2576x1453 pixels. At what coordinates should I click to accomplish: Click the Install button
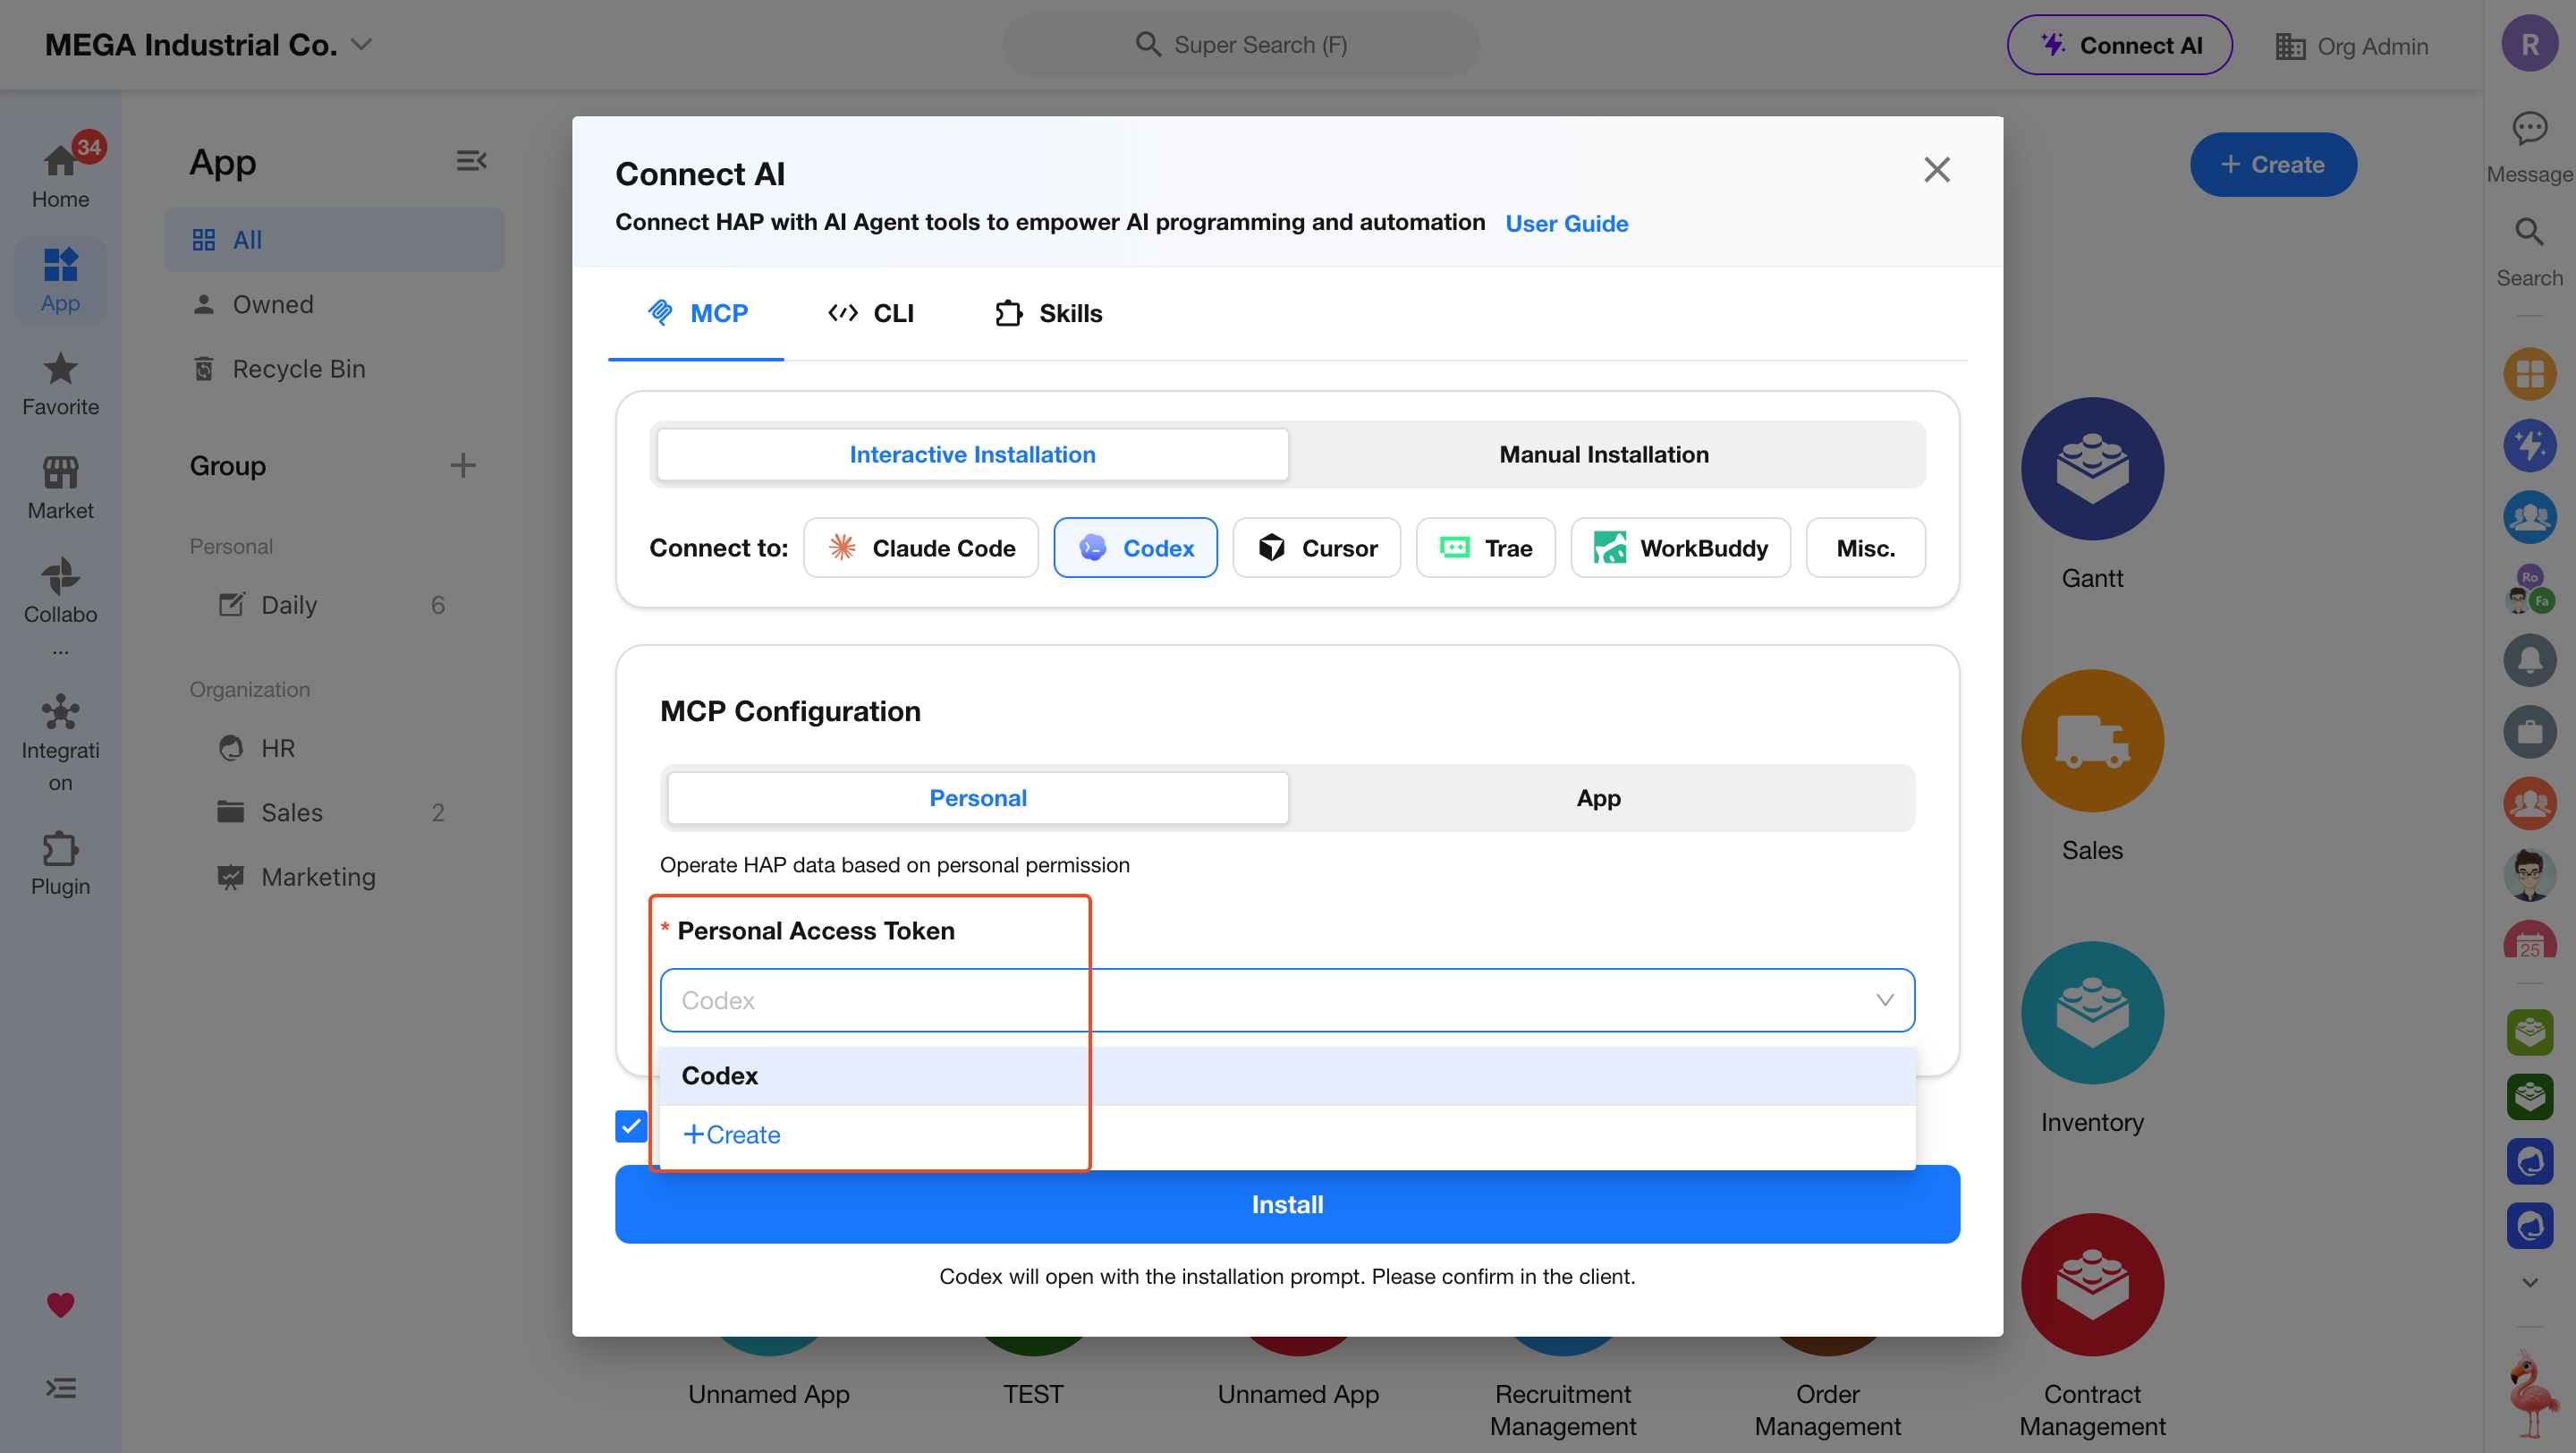click(x=1287, y=1205)
